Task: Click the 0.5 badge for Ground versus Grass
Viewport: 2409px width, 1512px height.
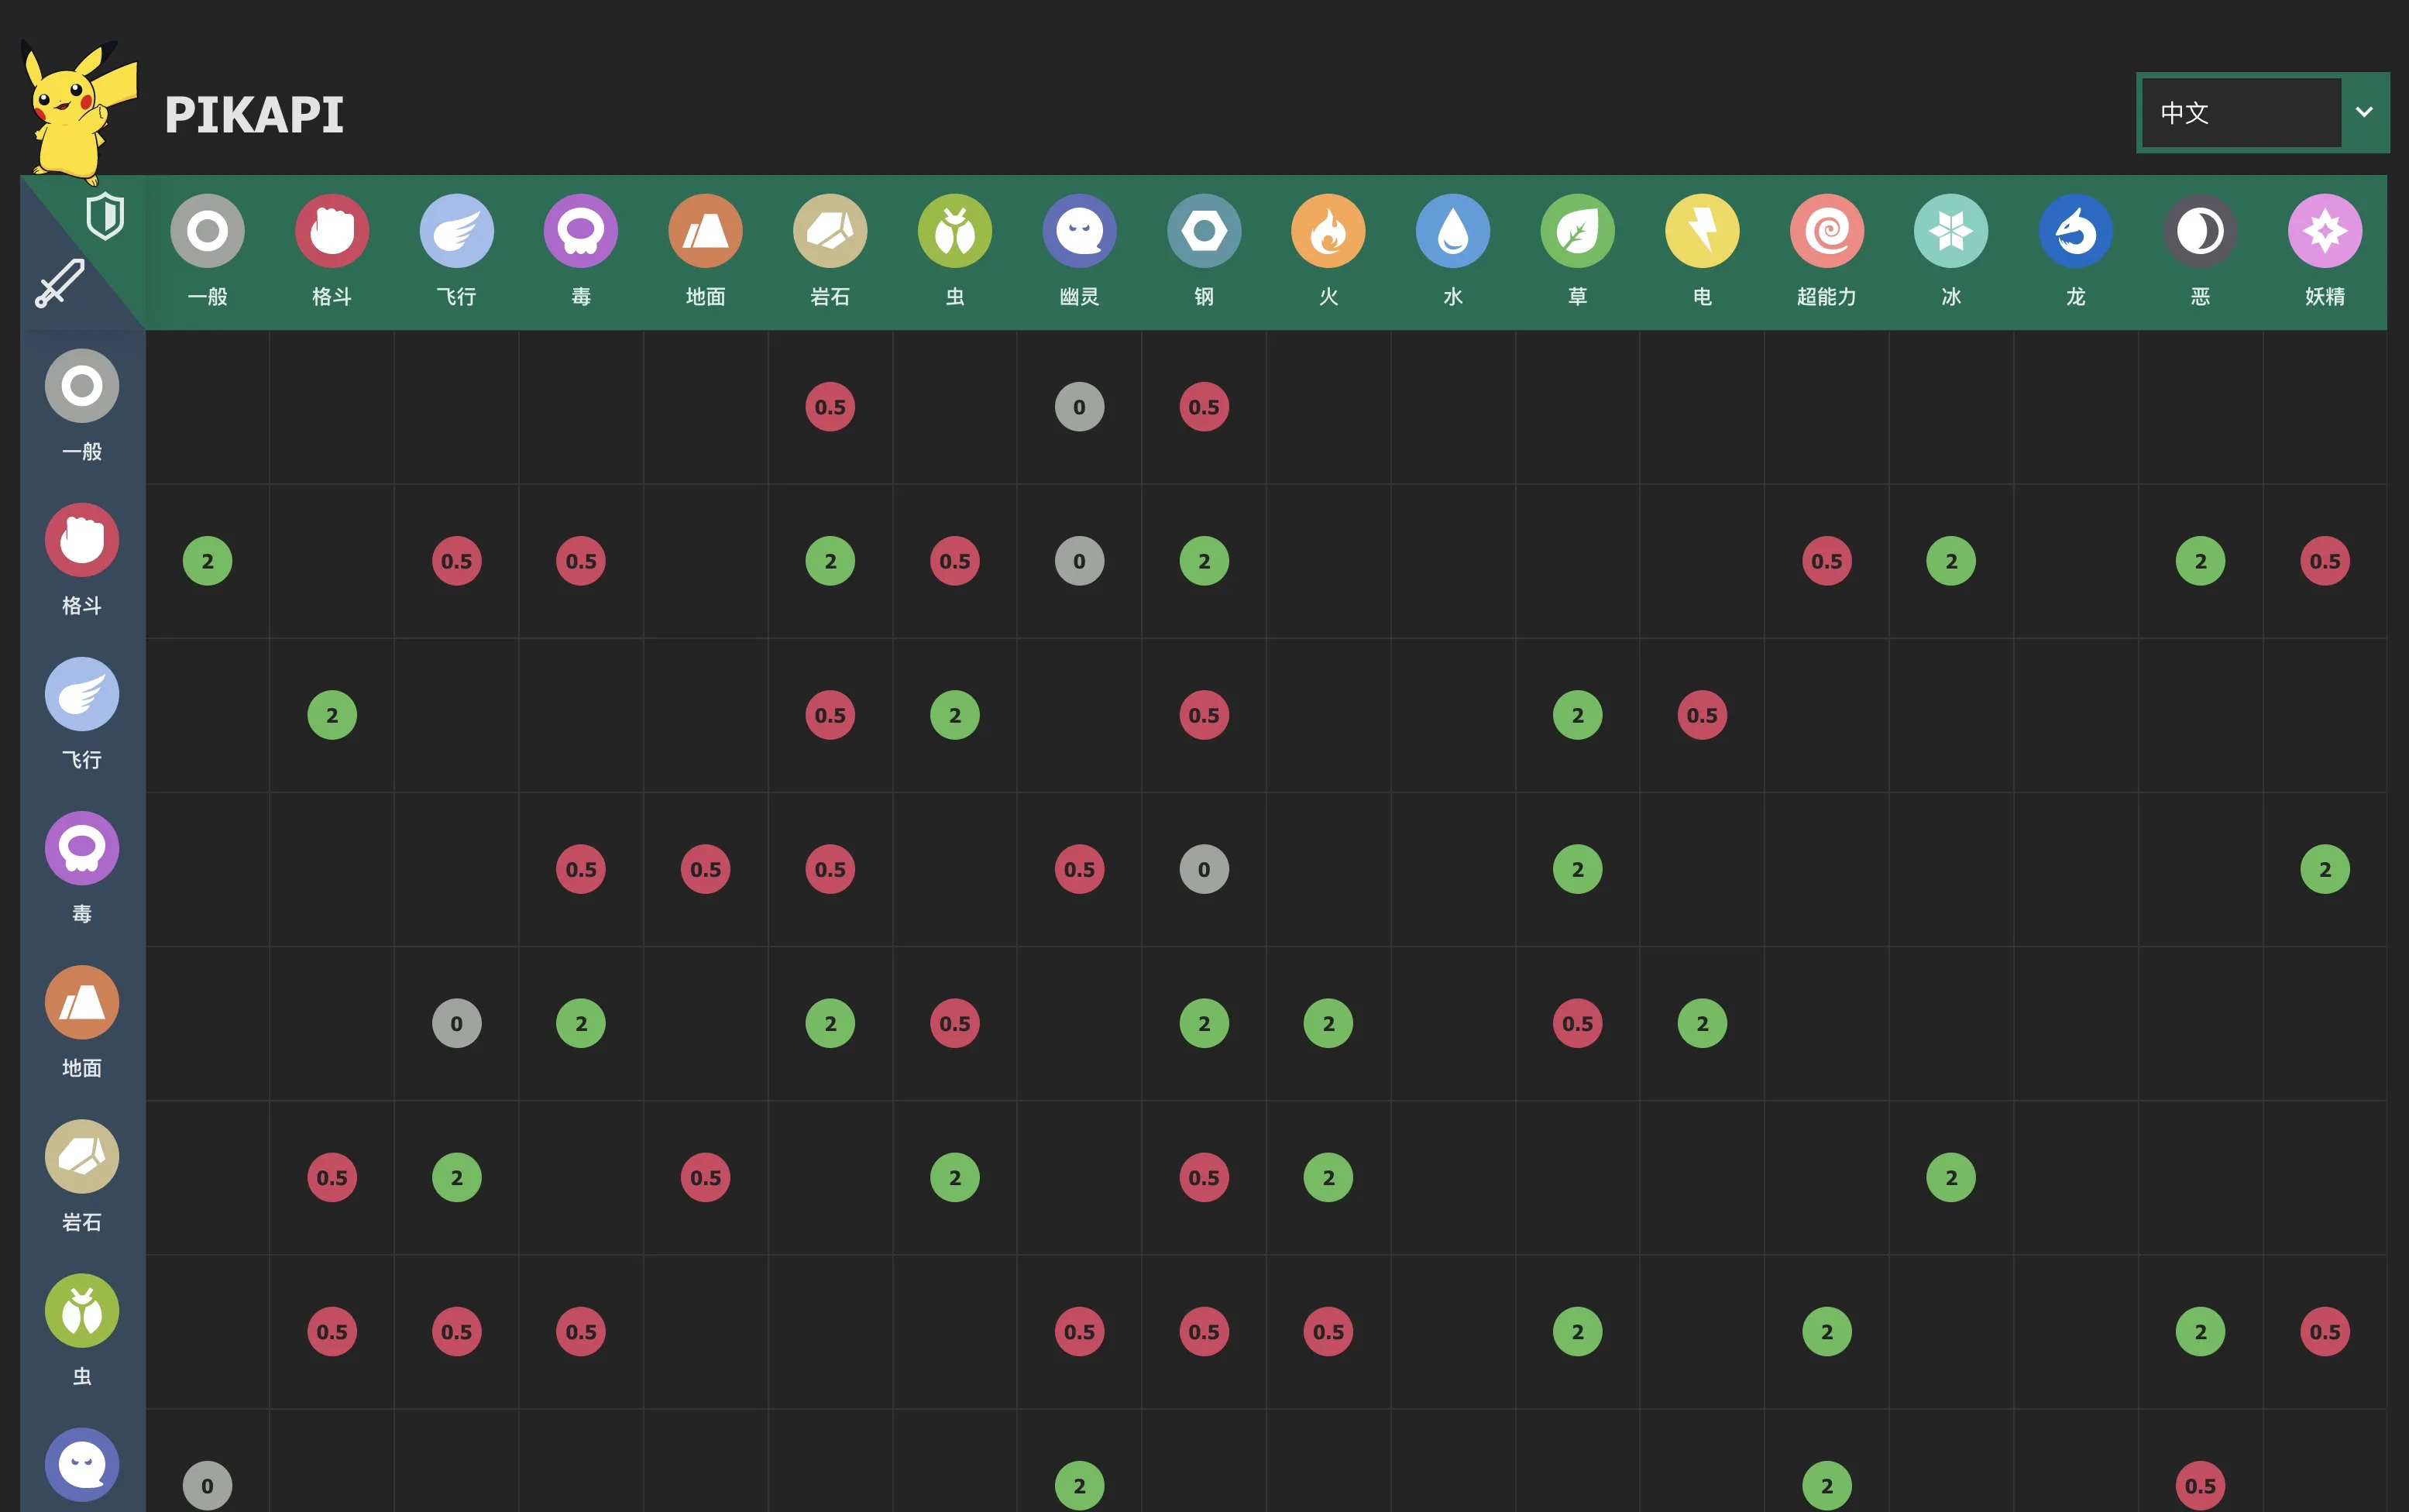Action: pyautogui.click(x=1578, y=1023)
